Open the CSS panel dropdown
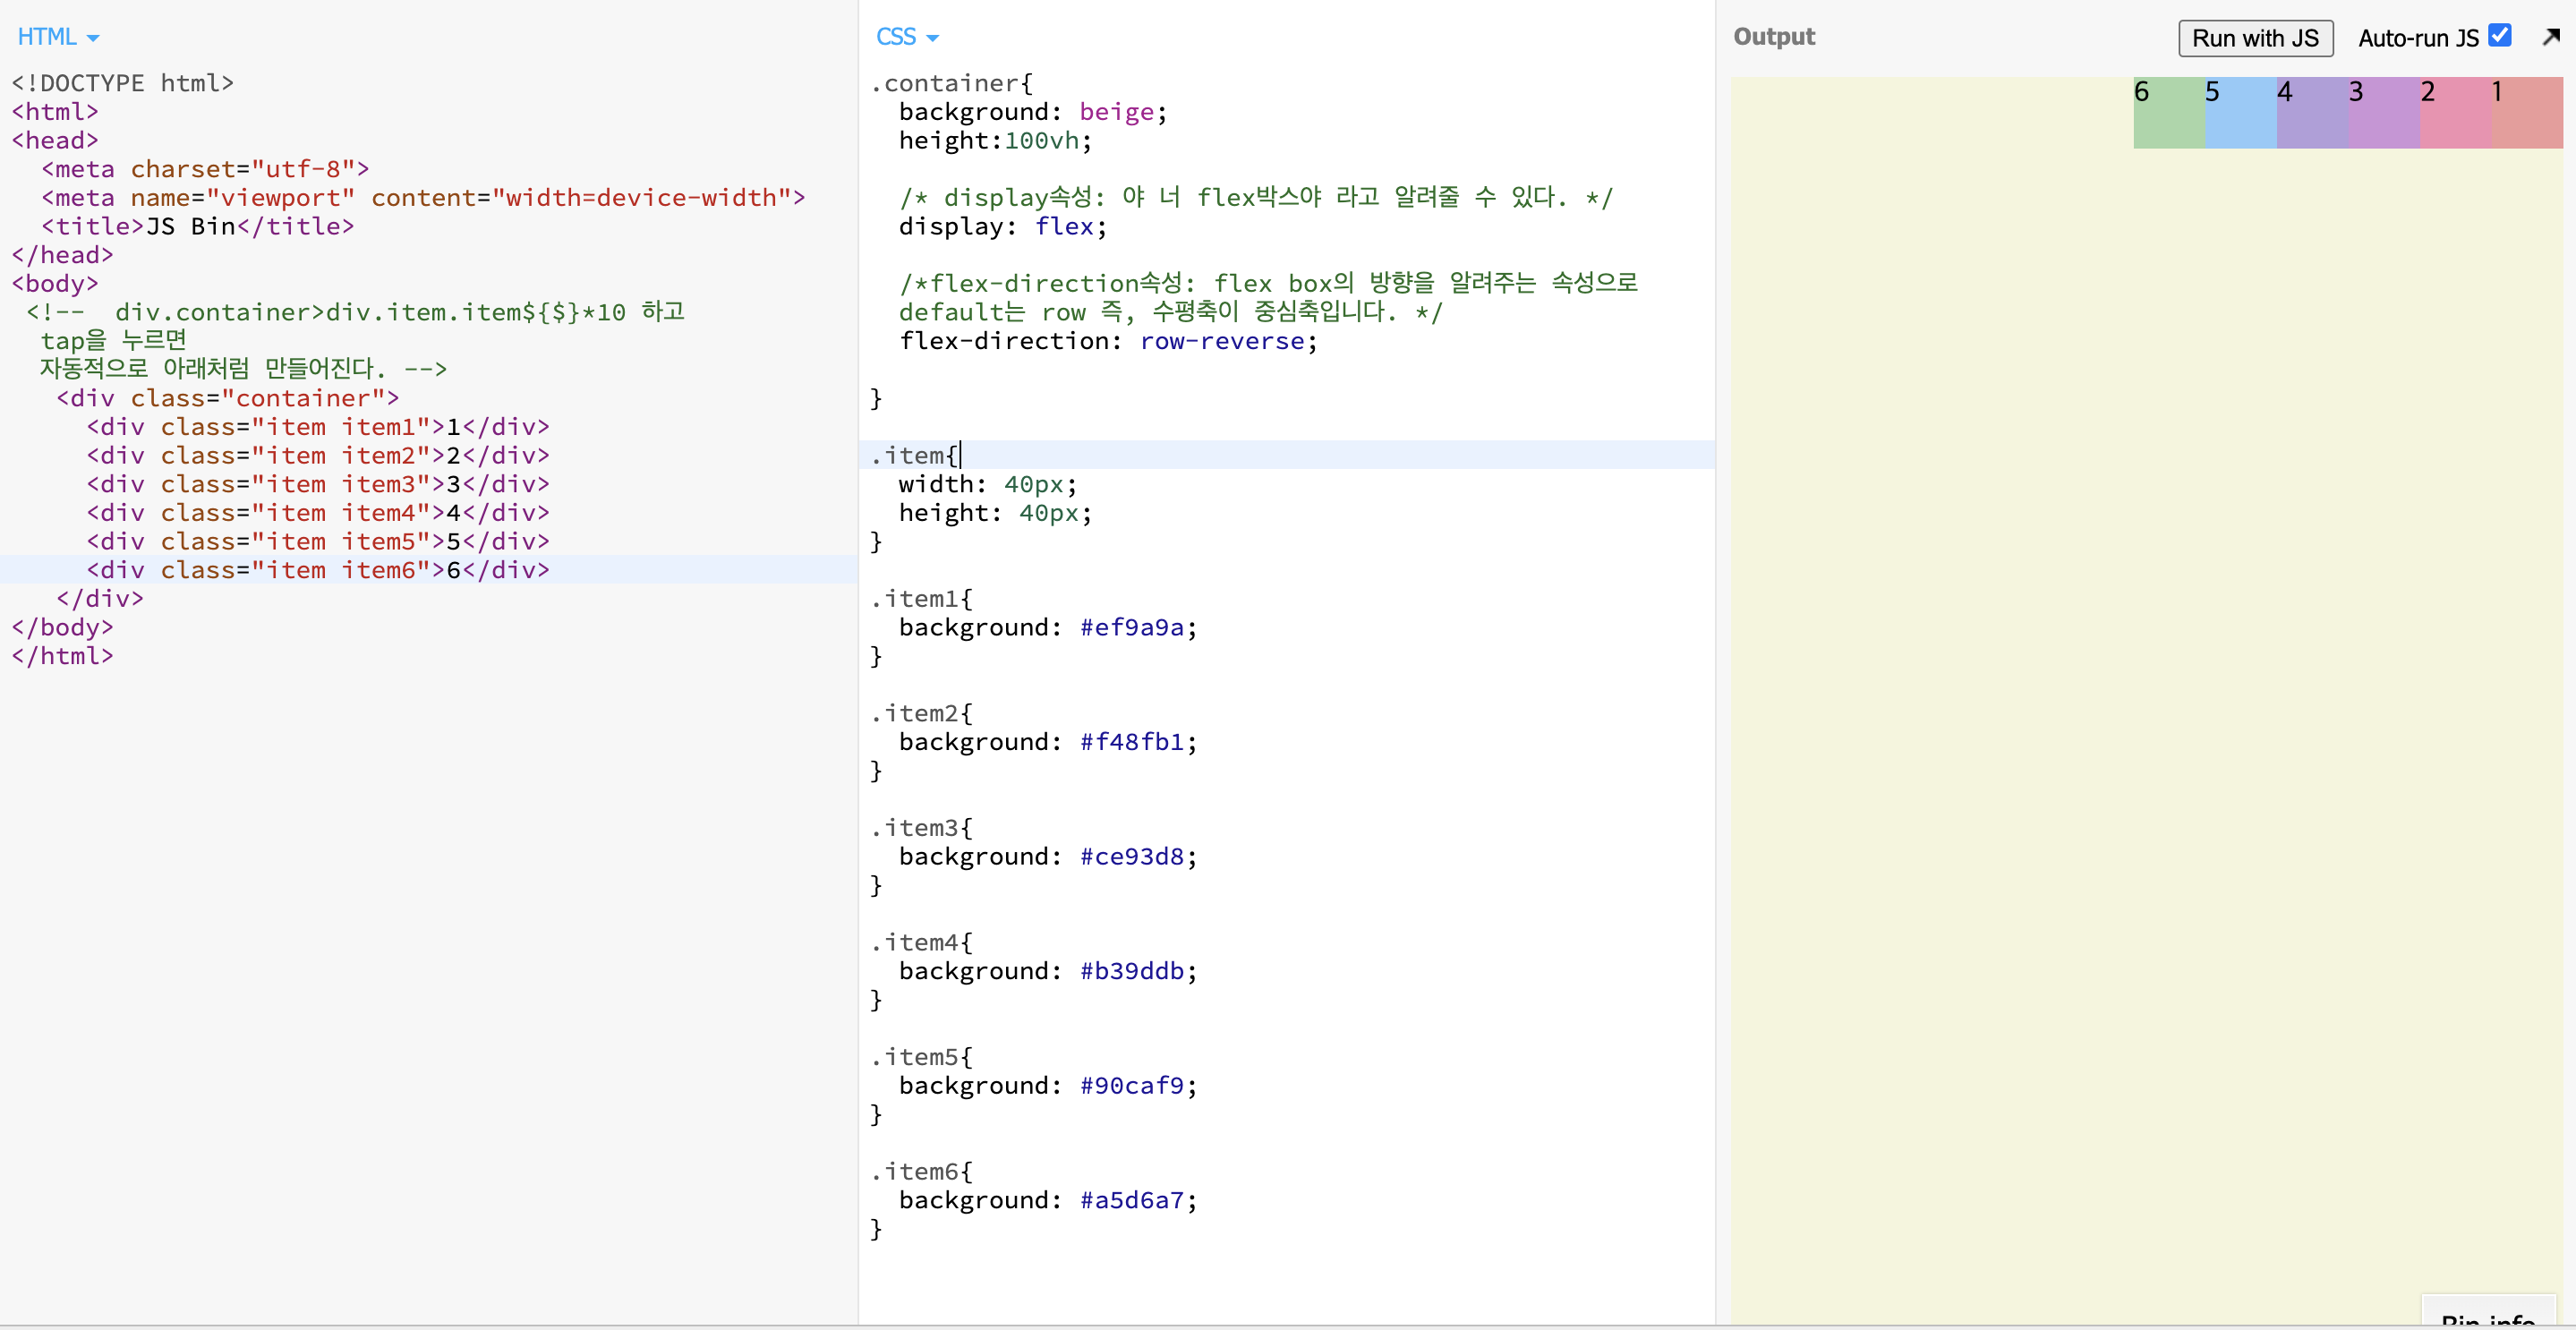Viewport: 2576px width, 1330px height. 907,37
